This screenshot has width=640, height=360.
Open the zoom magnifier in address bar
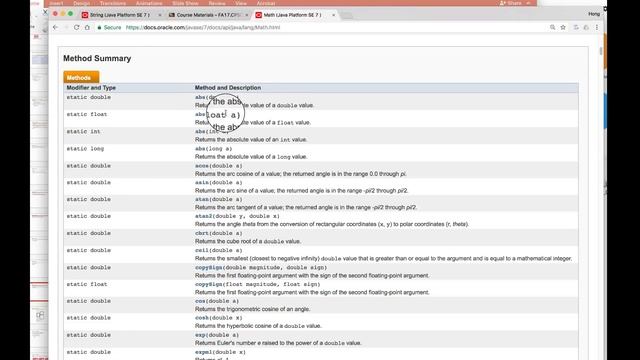pyautogui.click(x=552, y=27)
